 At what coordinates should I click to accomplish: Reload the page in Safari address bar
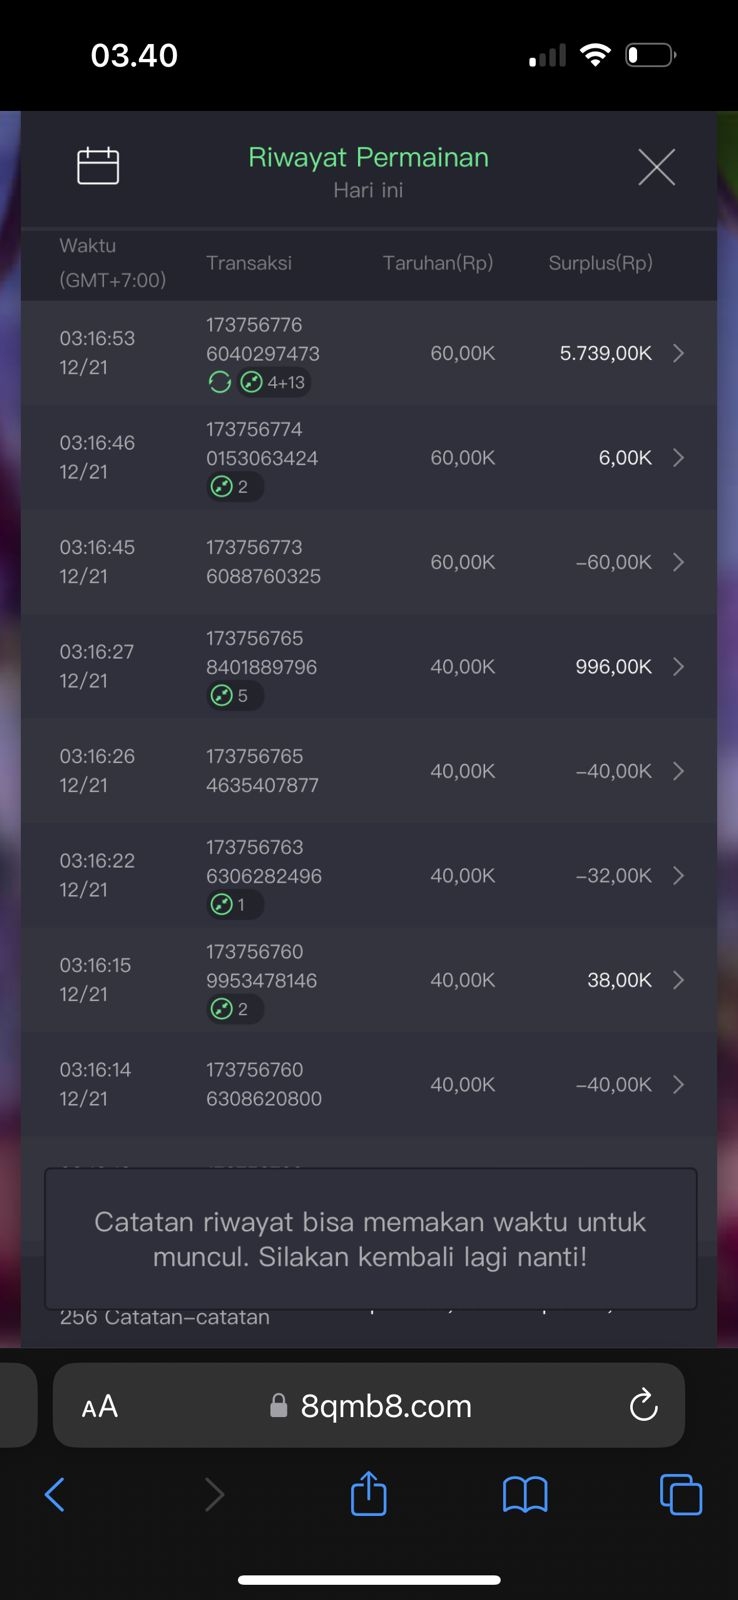643,1405
